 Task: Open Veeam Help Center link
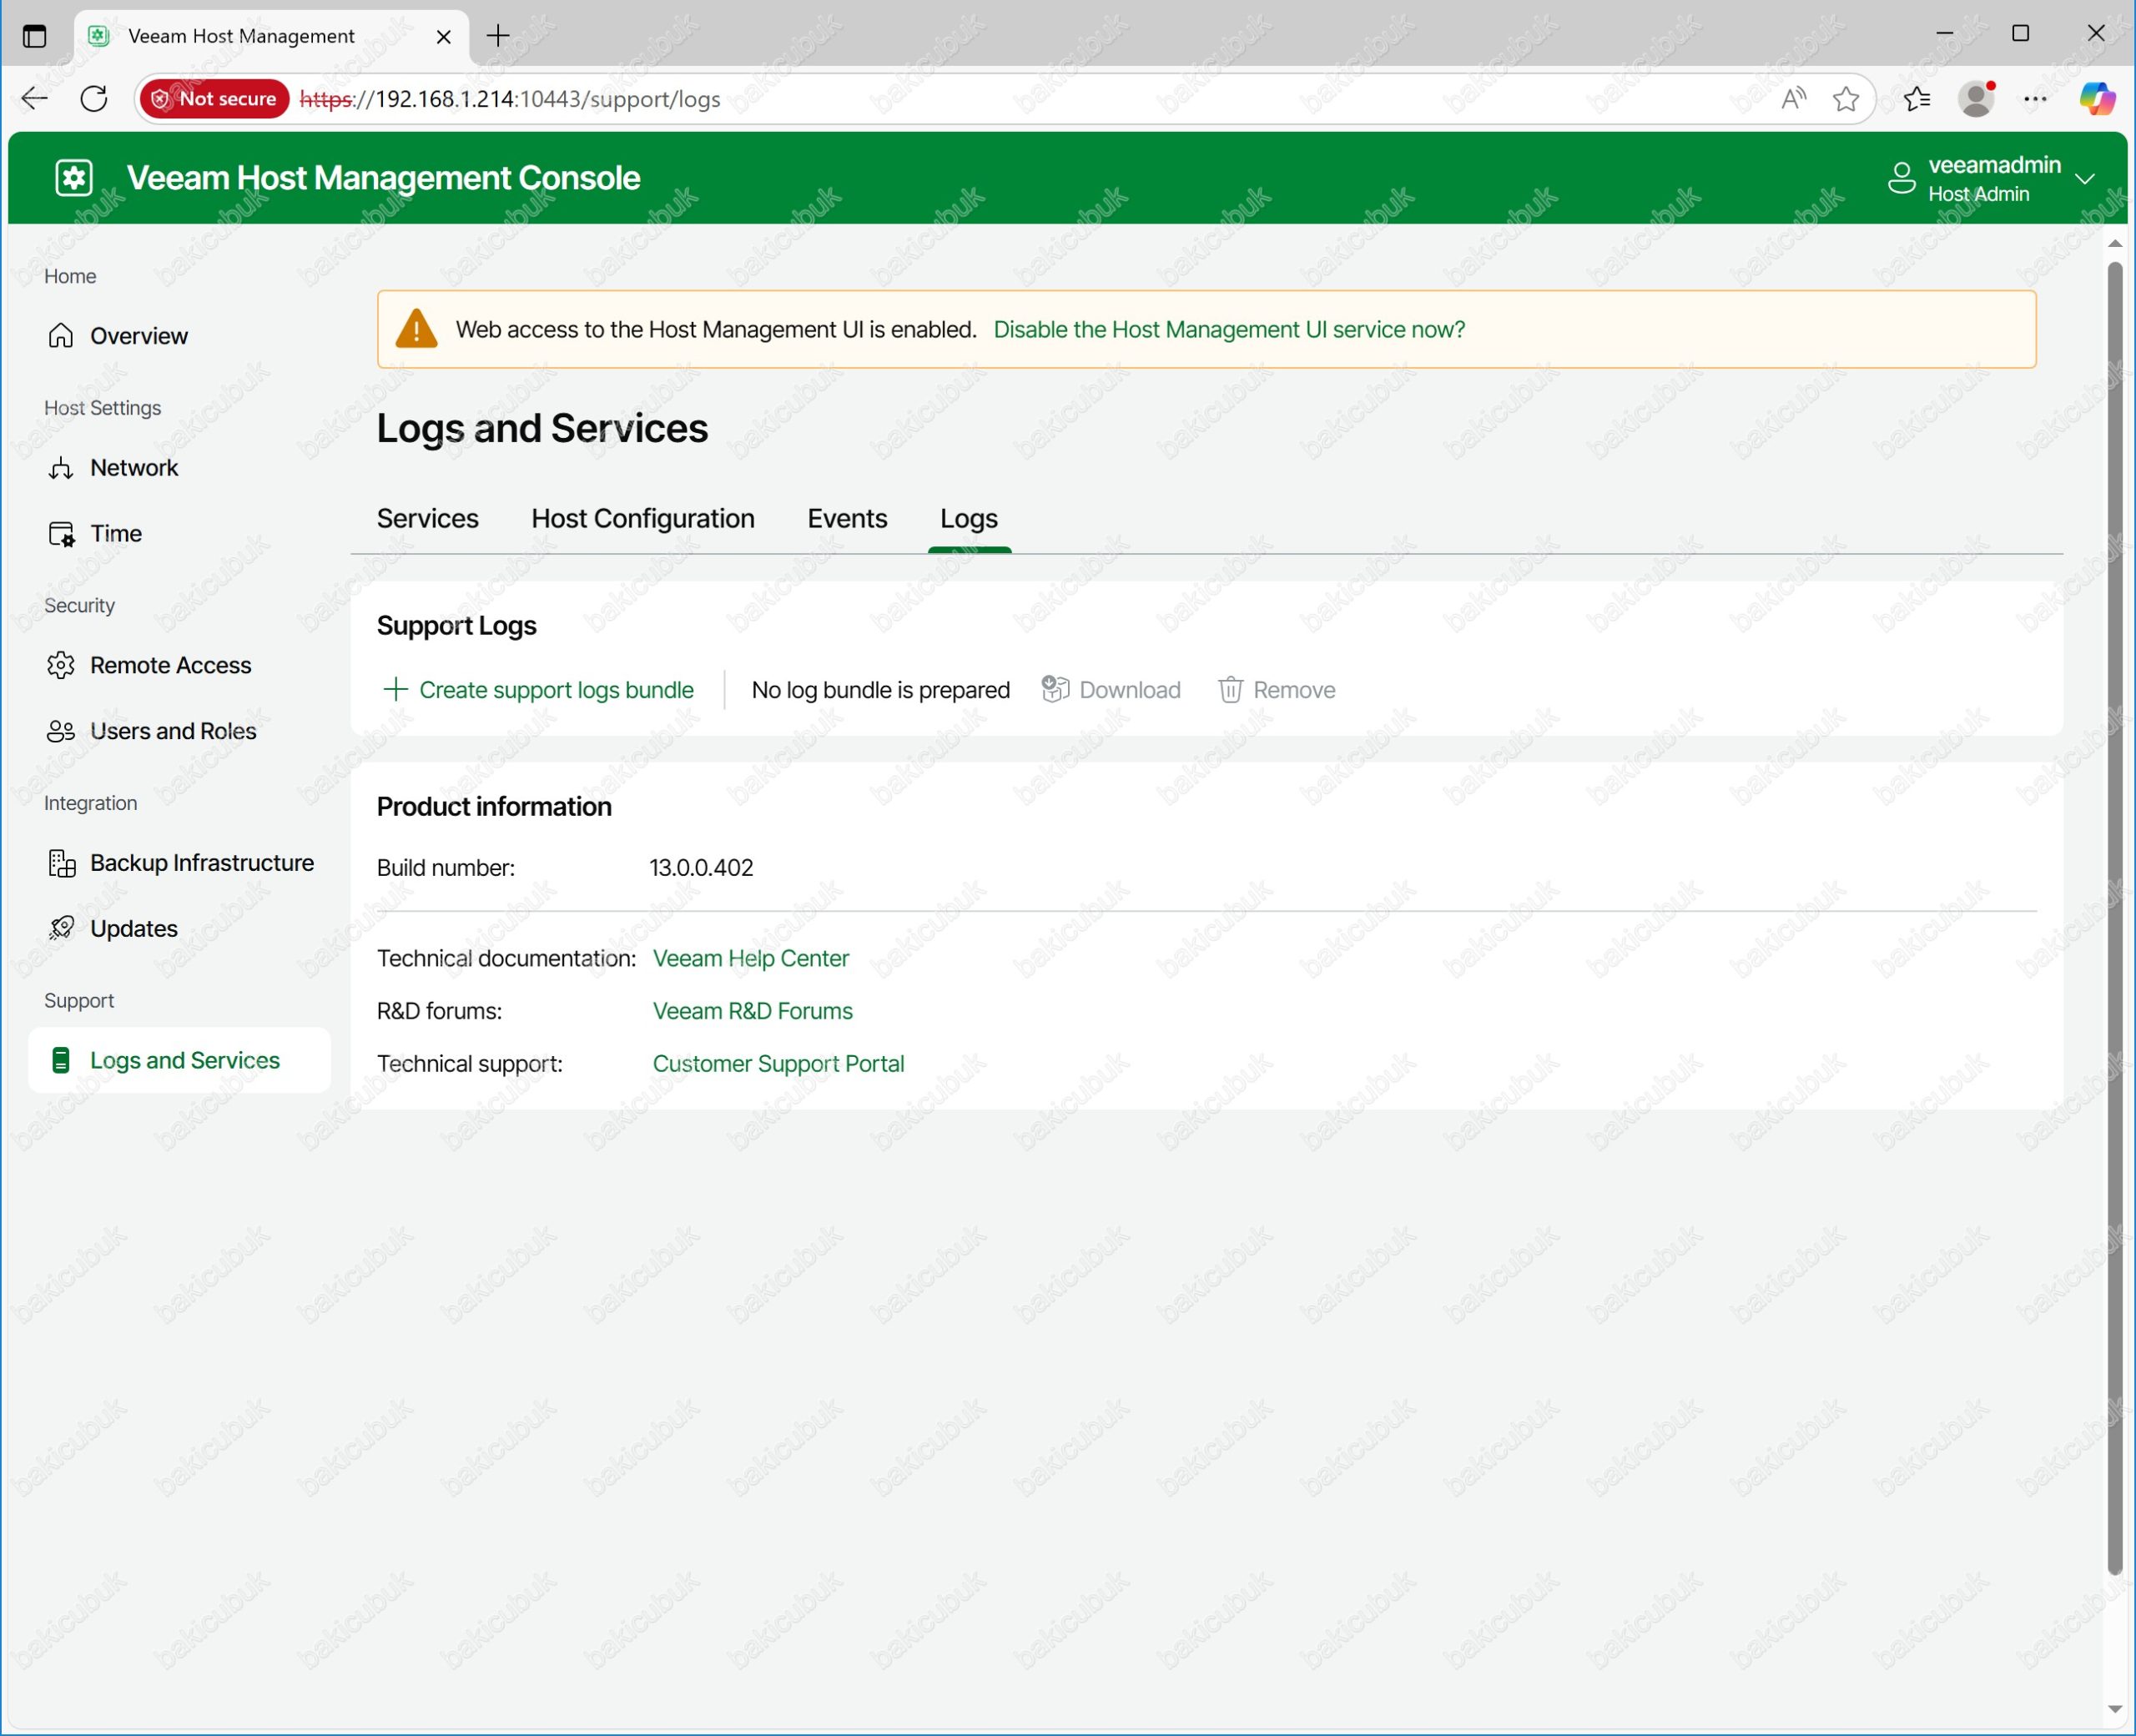[x=751, y=958]
